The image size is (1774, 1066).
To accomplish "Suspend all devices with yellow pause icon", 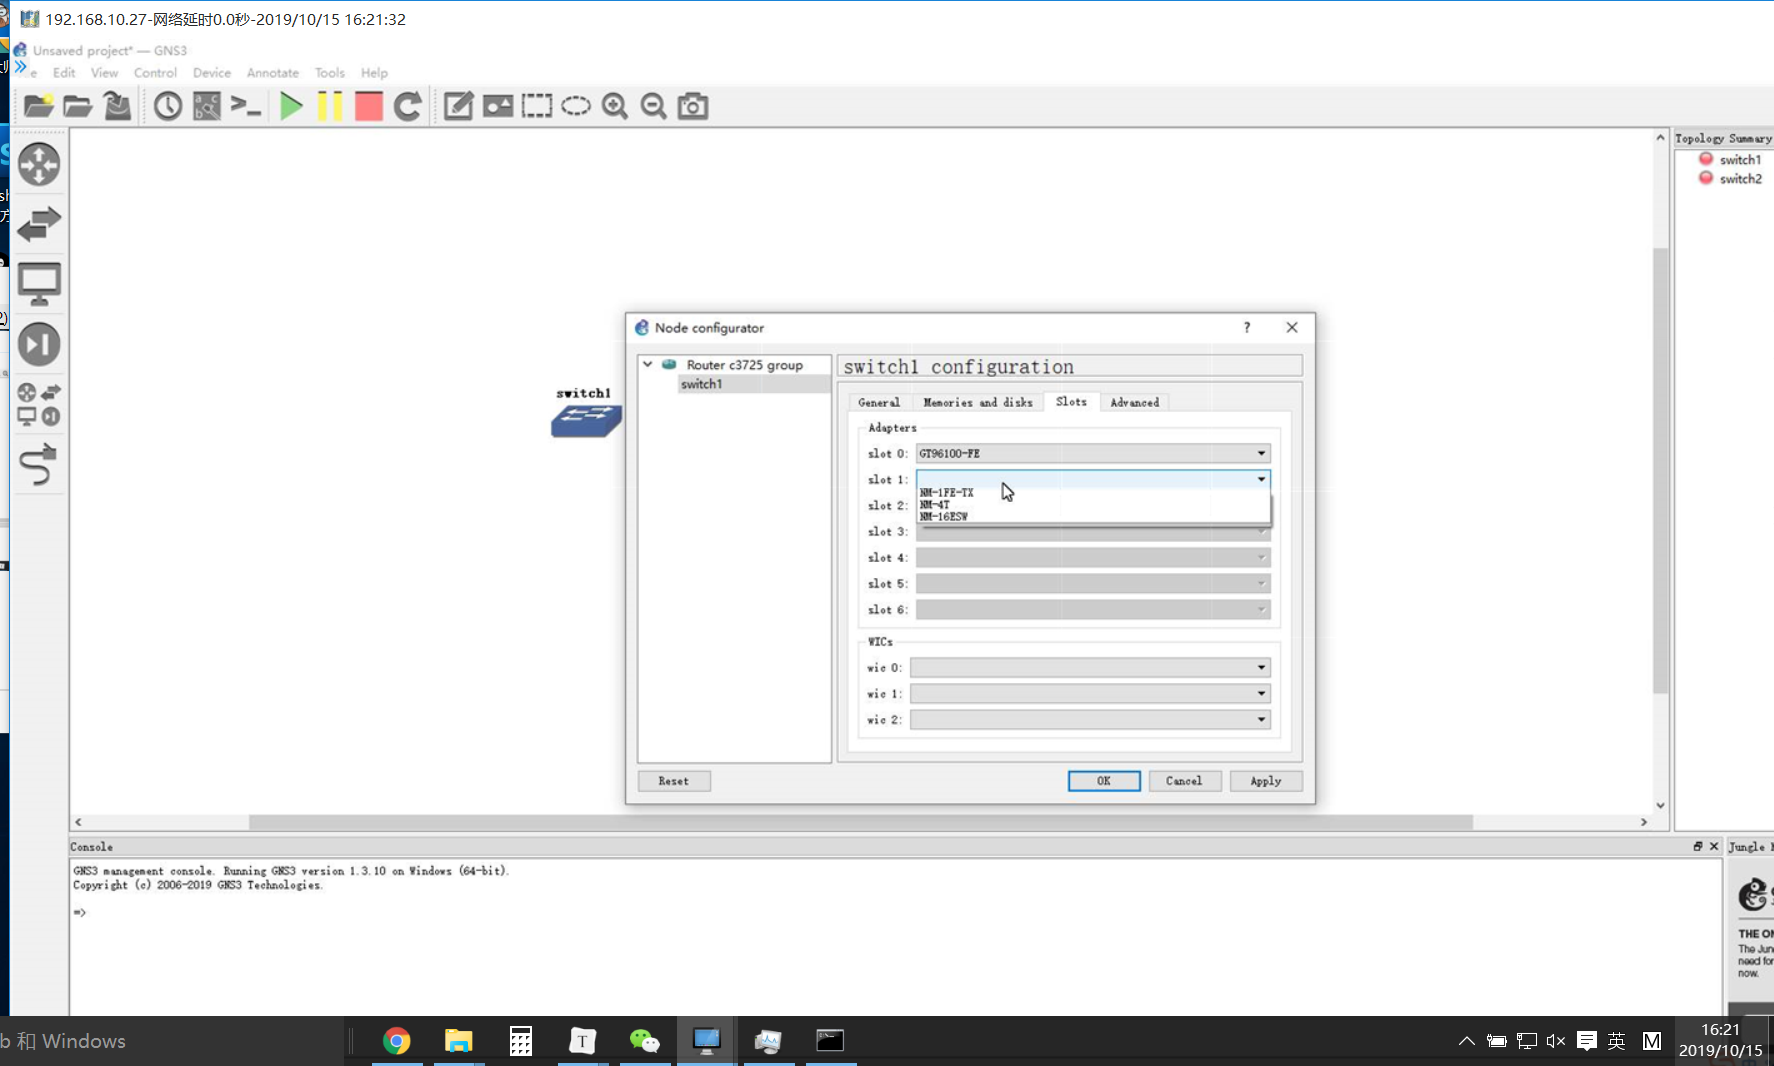I will (330, 106).
